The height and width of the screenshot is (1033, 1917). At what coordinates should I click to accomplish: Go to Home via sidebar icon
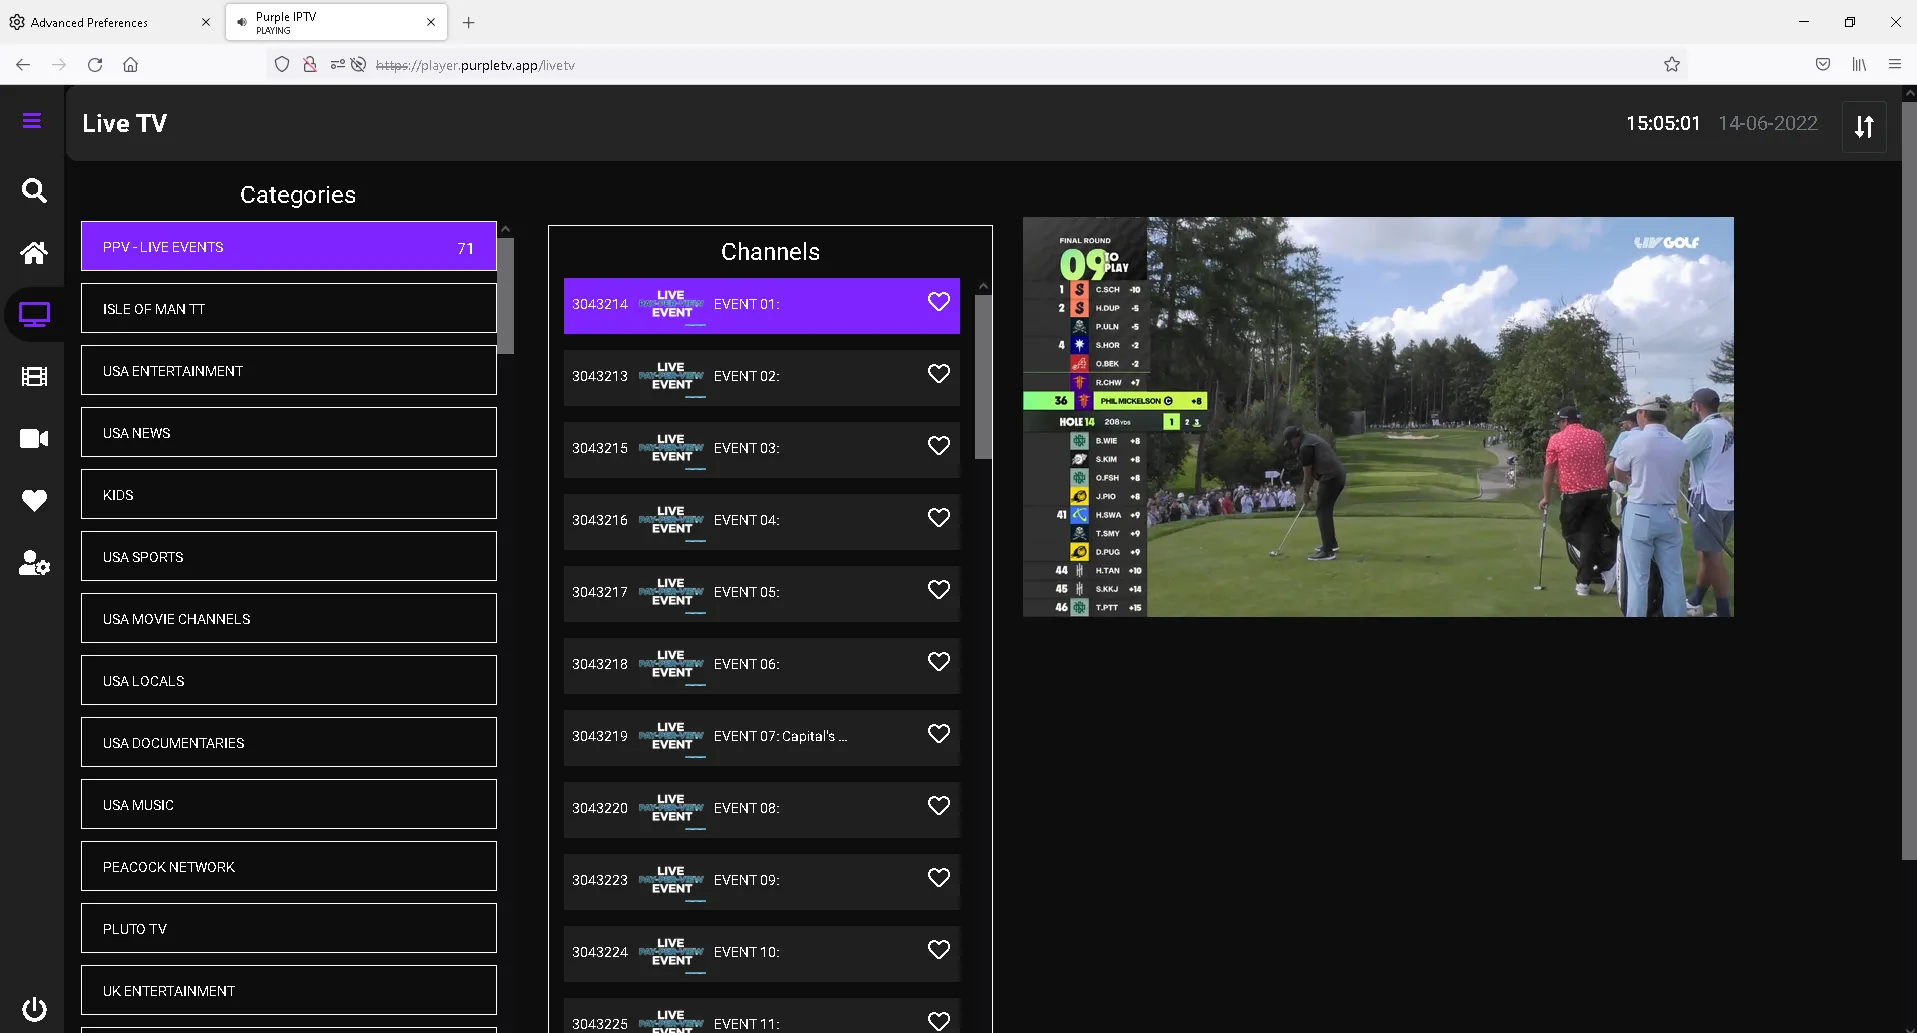point(34,252)
